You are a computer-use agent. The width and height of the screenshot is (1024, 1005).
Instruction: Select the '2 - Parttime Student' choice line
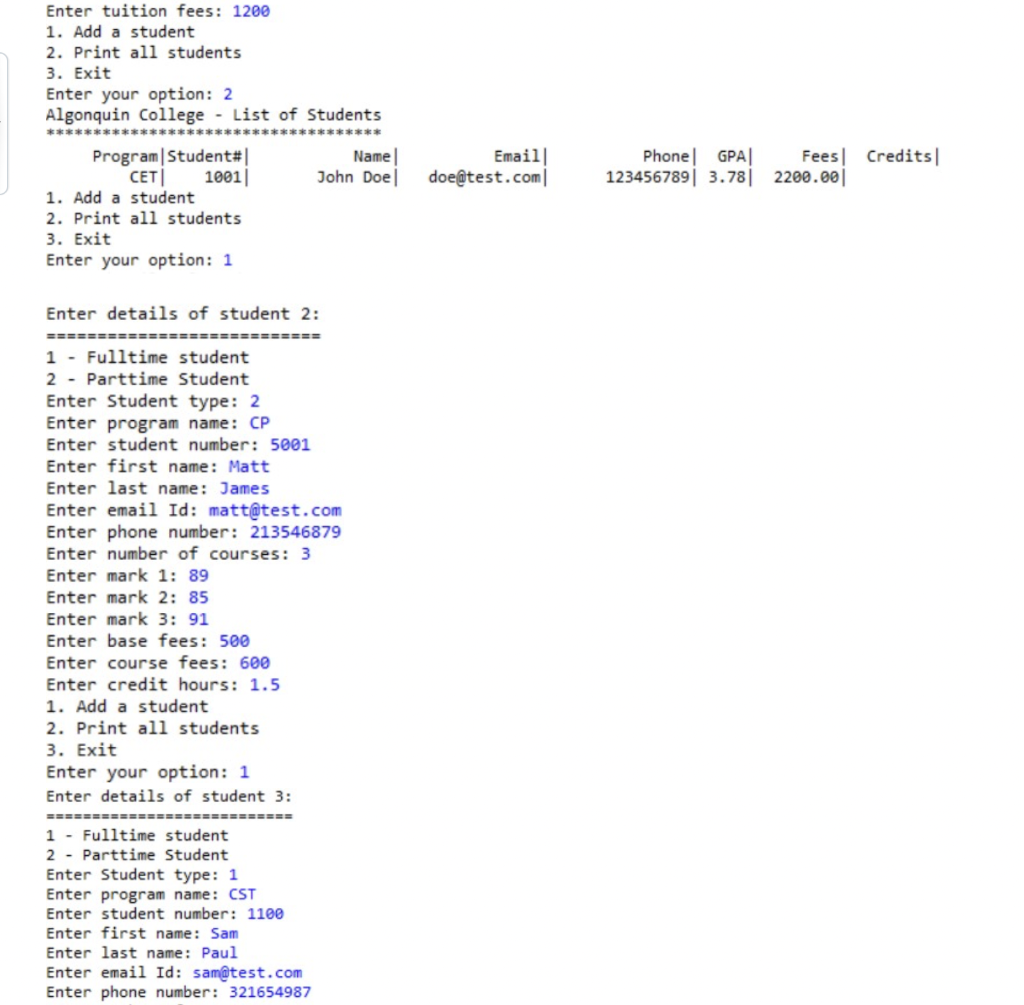pyautogui.click(x=147, y=379)
